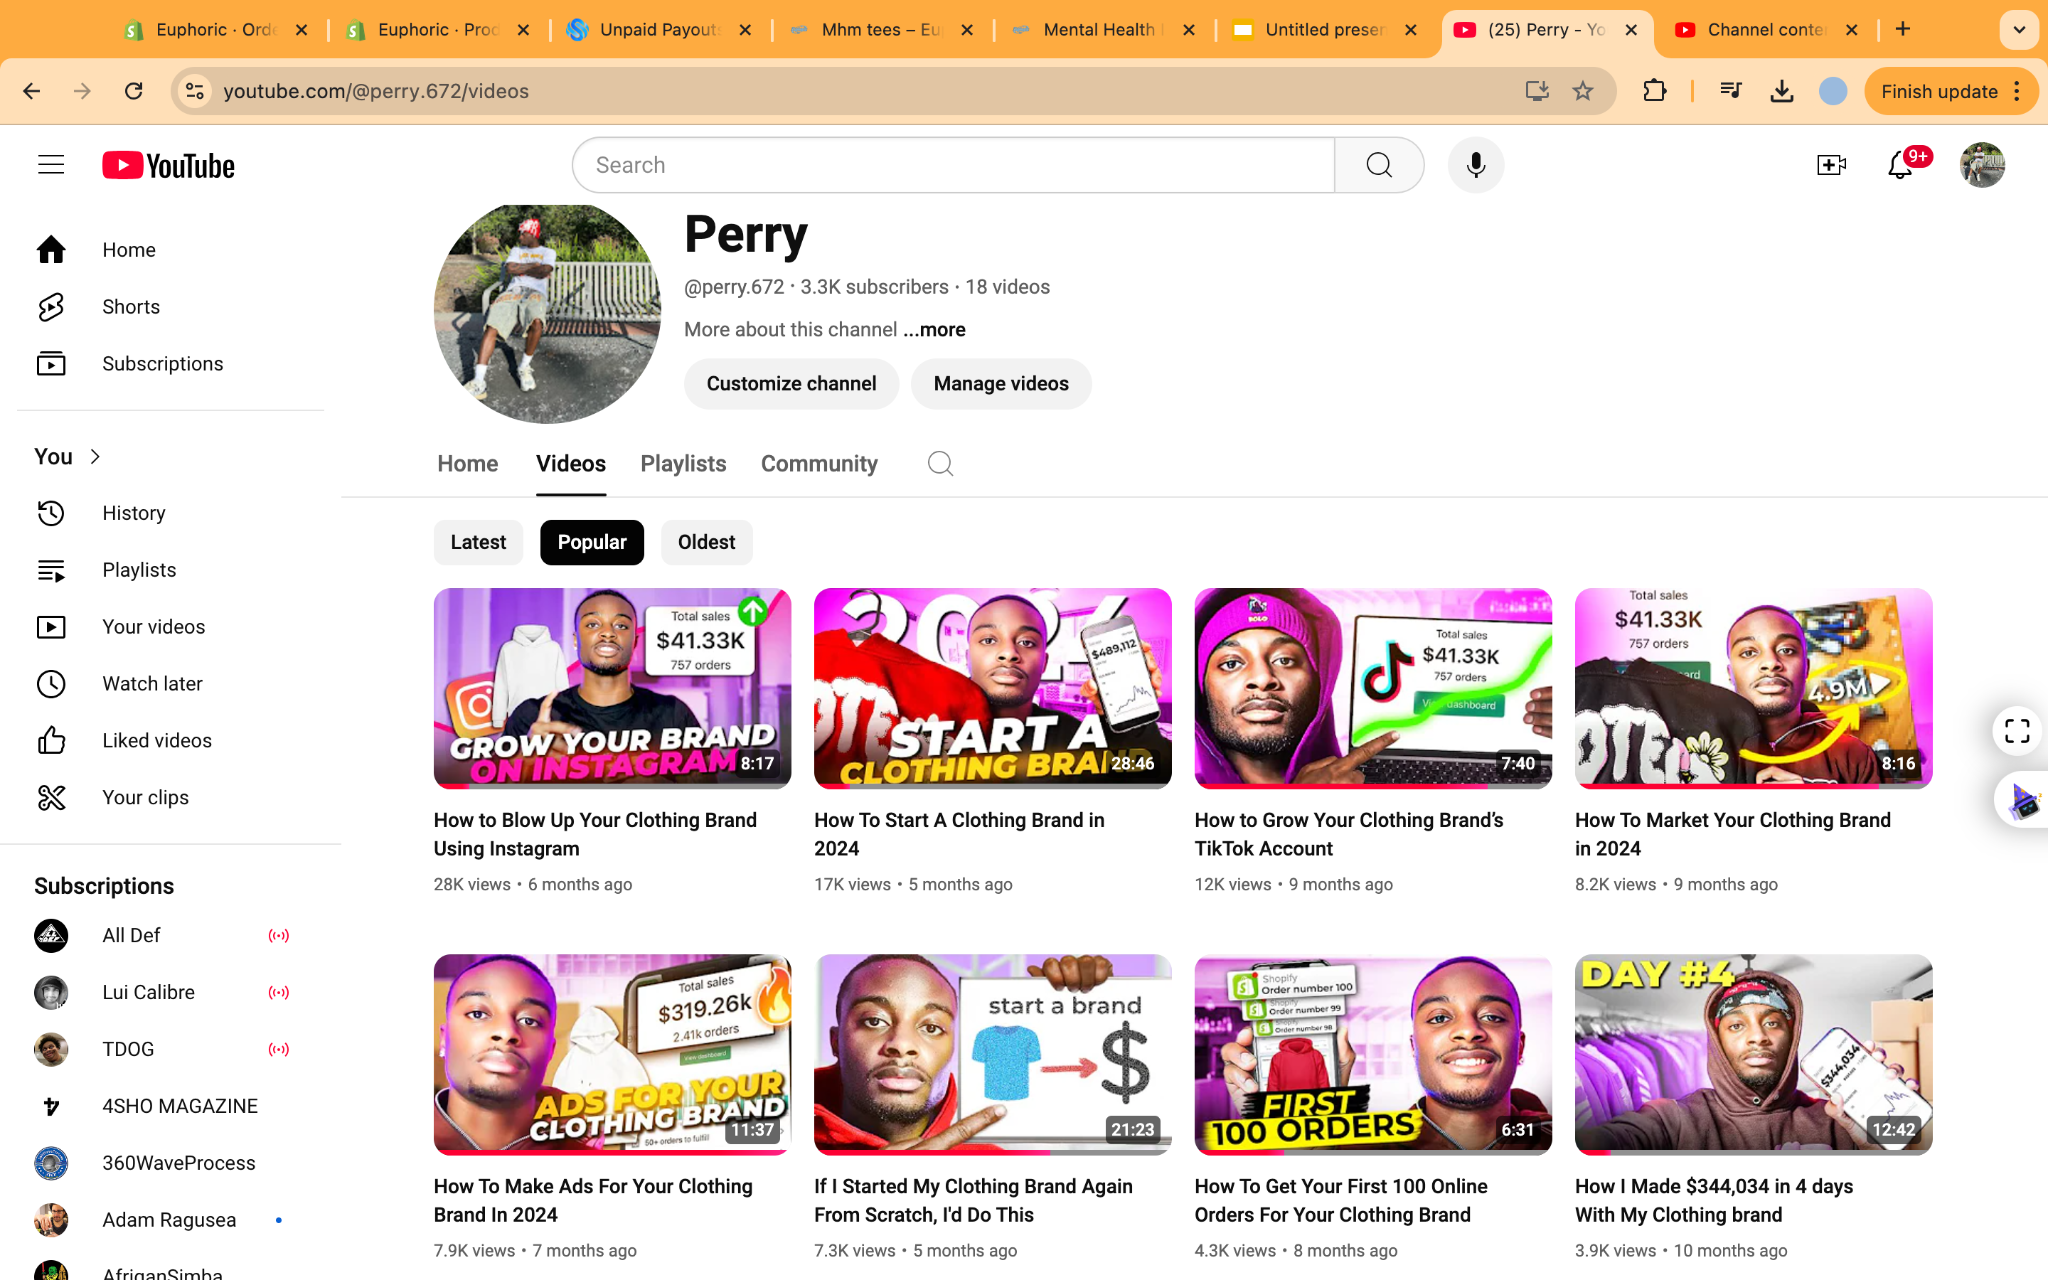Click the Customize channel button
The width and height of the screenshot is (2048, 1280).
791,384
